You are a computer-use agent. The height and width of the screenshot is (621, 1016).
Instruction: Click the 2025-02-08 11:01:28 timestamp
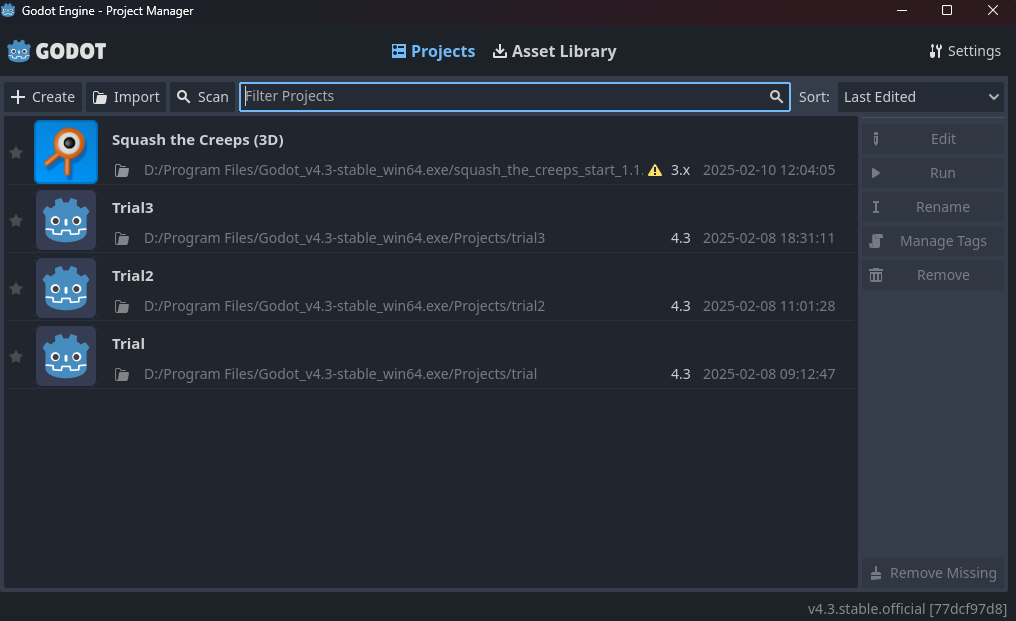769,307
